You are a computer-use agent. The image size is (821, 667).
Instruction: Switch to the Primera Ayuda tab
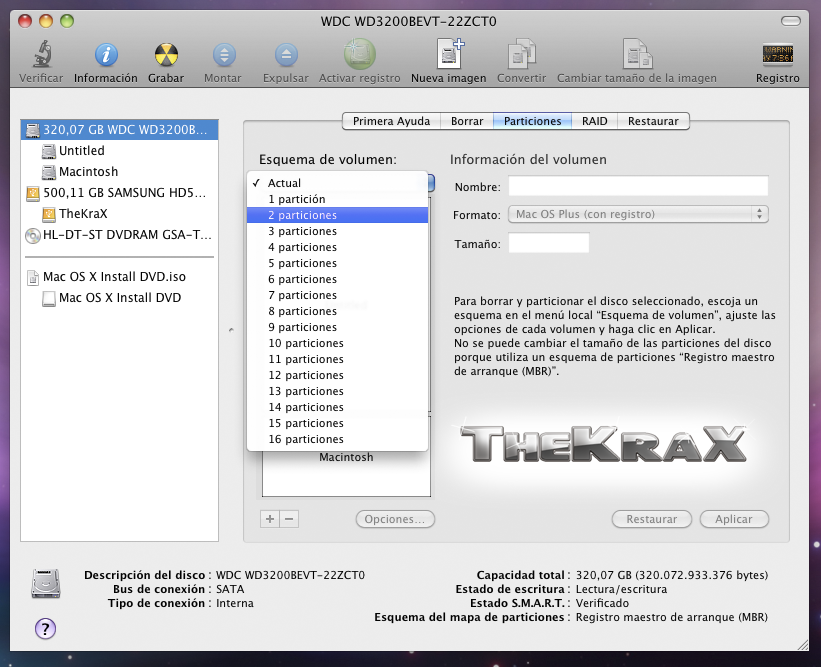point(391,121)
